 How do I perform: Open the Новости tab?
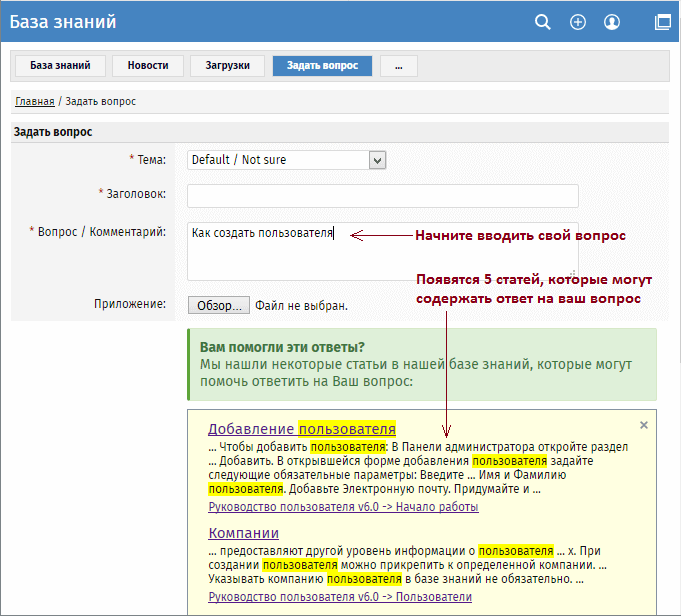[148, 66]
